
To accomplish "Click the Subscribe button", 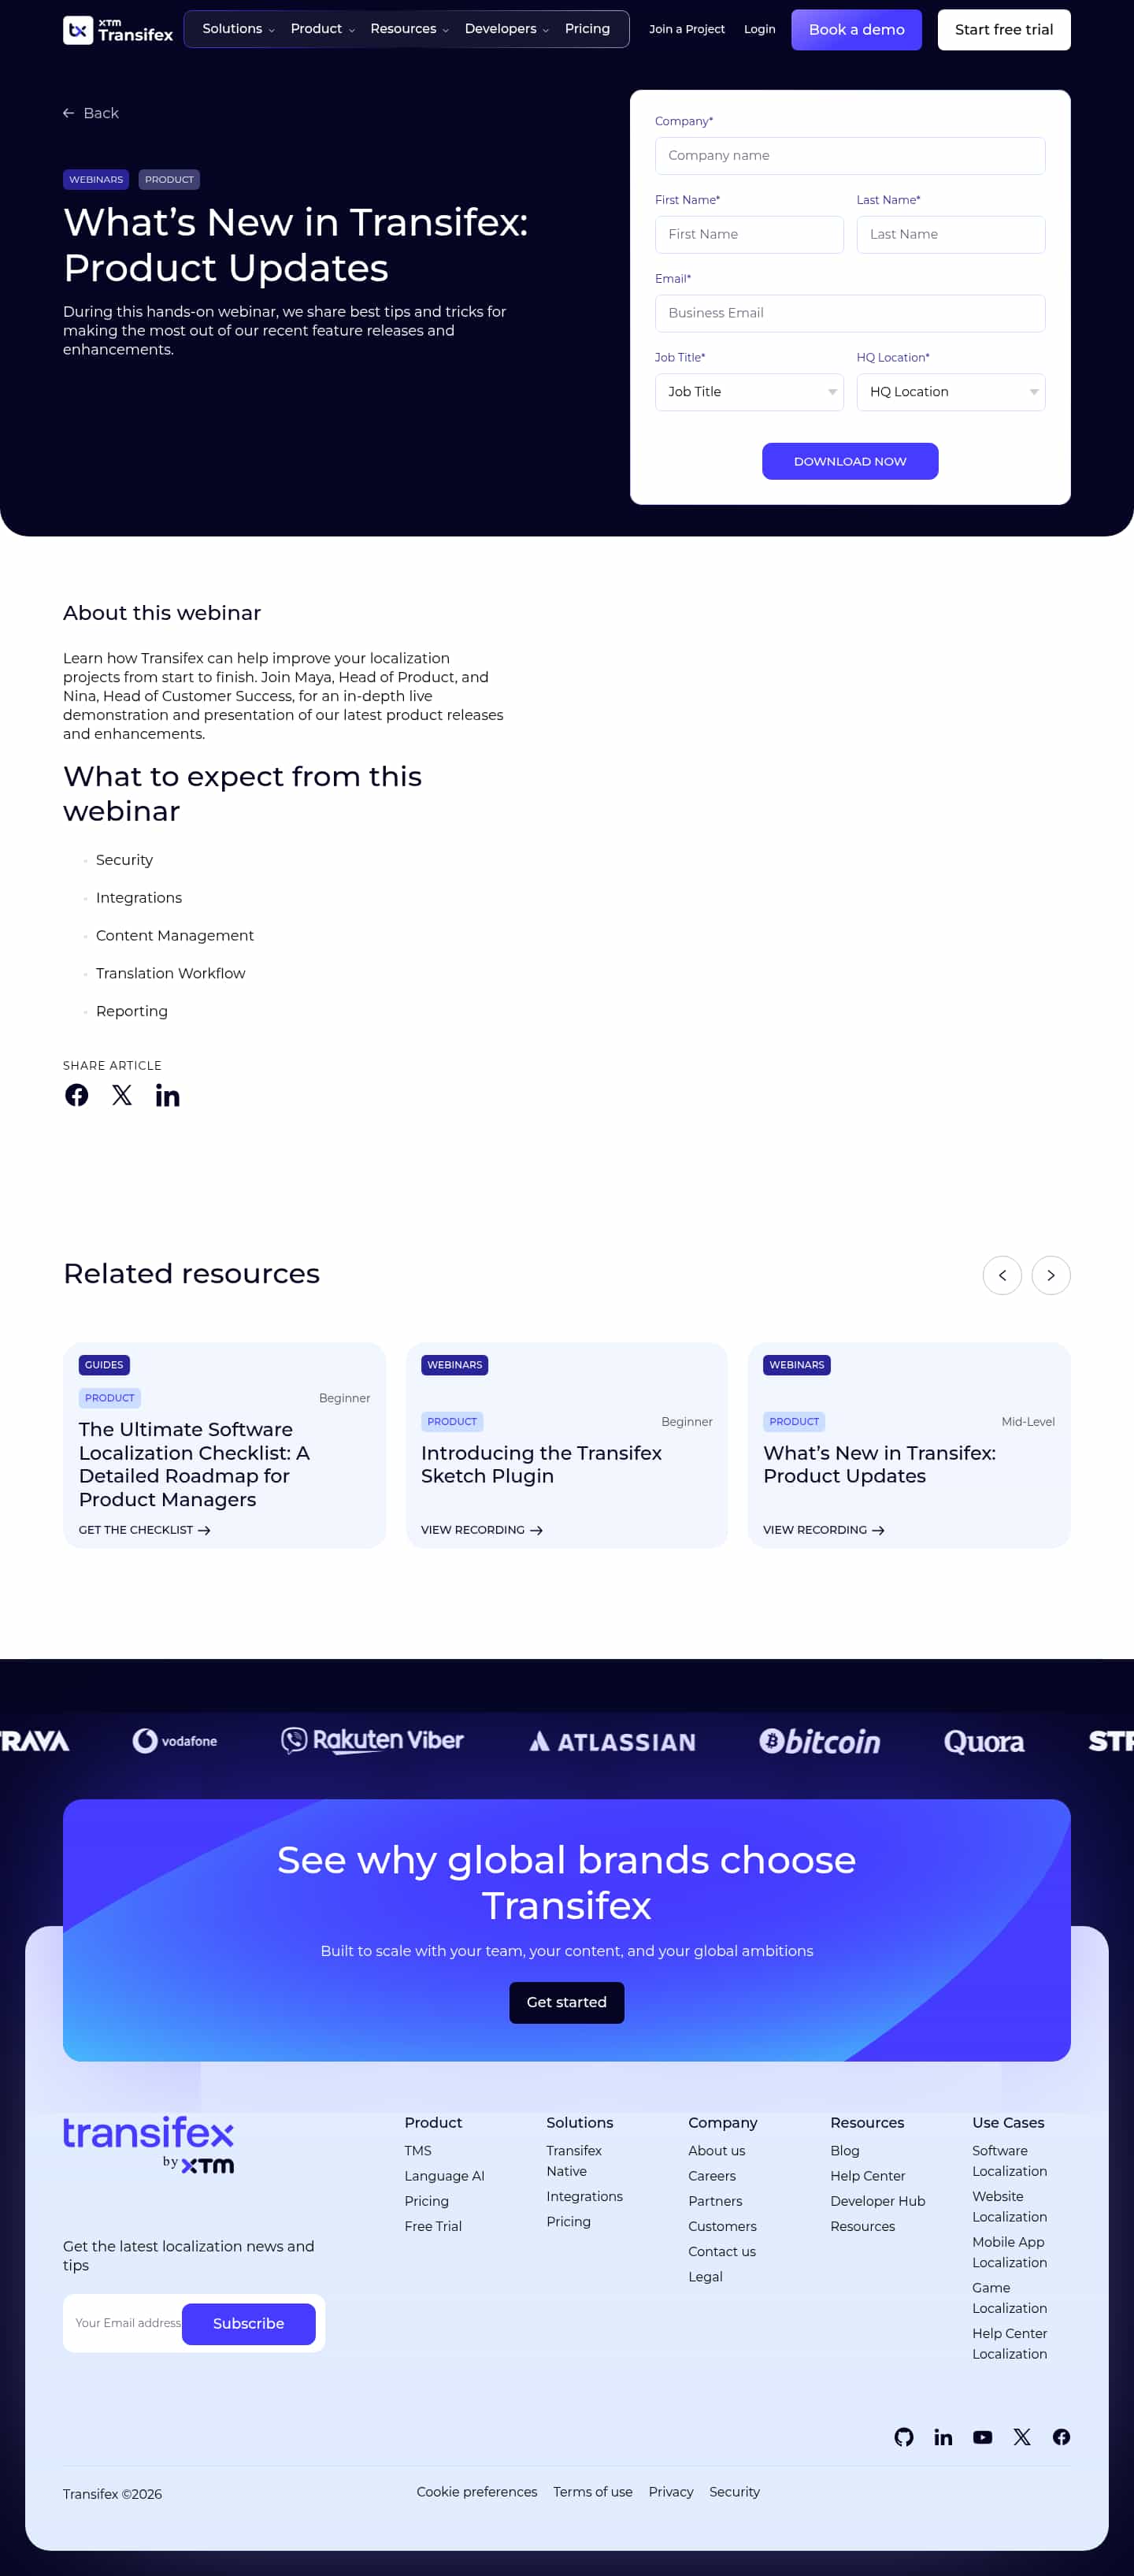I will pos(249,2324).
